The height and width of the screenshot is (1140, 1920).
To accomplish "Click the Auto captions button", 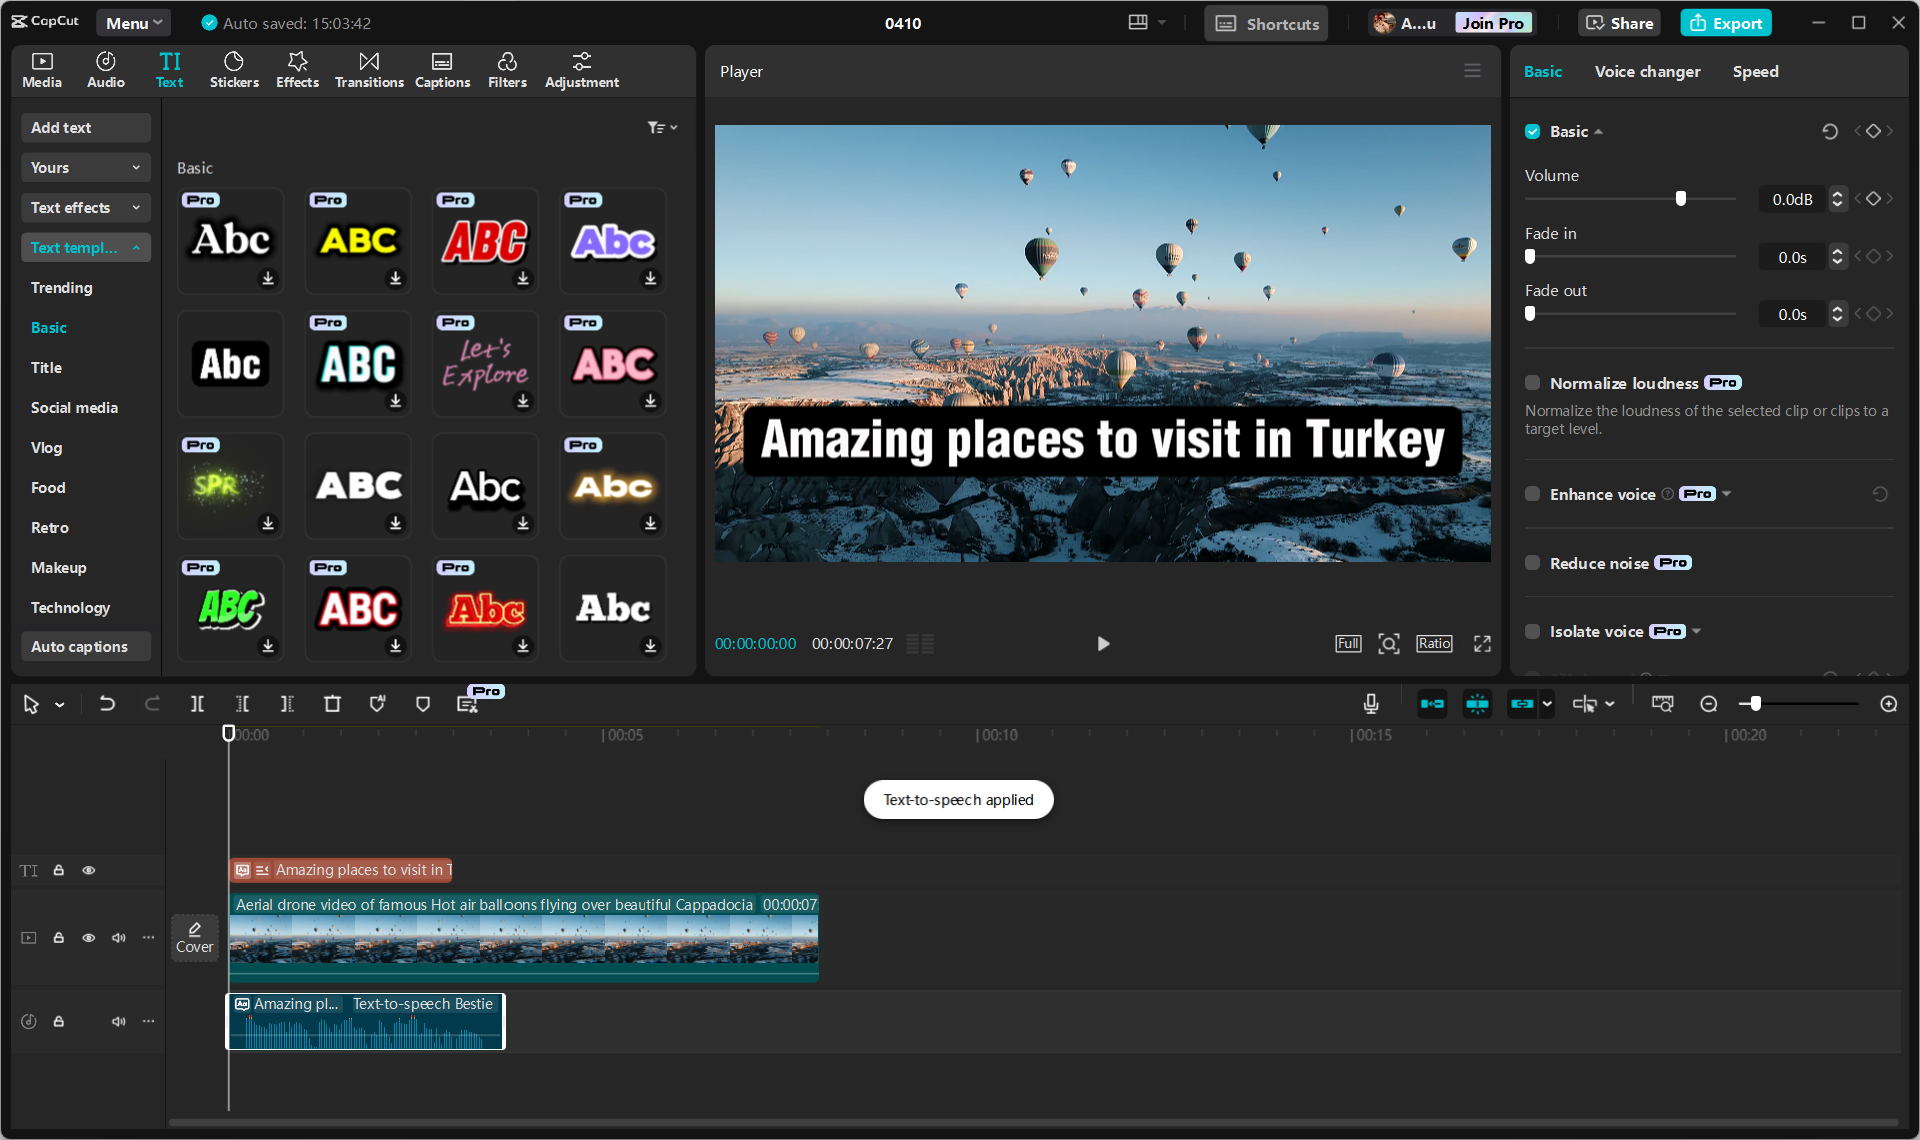I will click(x=80, y=647).
